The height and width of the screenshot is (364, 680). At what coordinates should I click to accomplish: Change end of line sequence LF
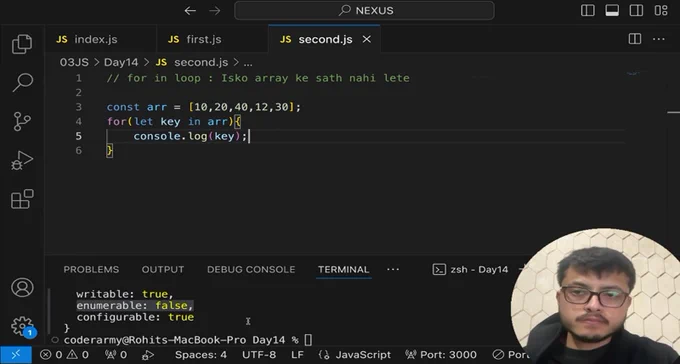(x=297, y=355)
